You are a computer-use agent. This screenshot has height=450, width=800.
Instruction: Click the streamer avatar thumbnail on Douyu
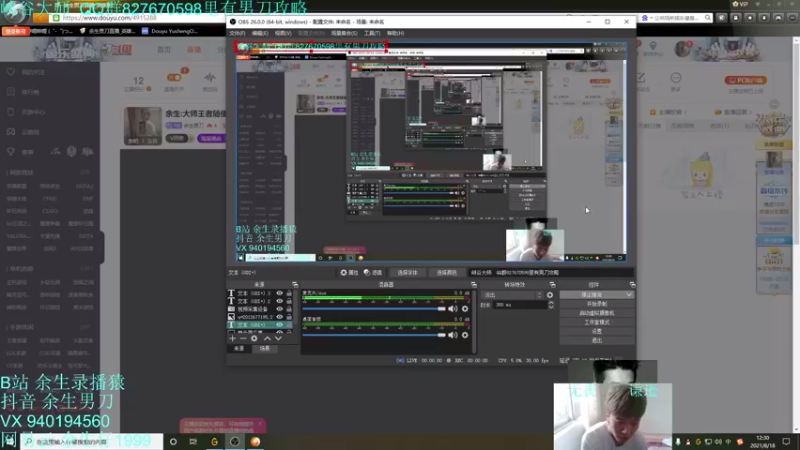click(x=143, y=126)
